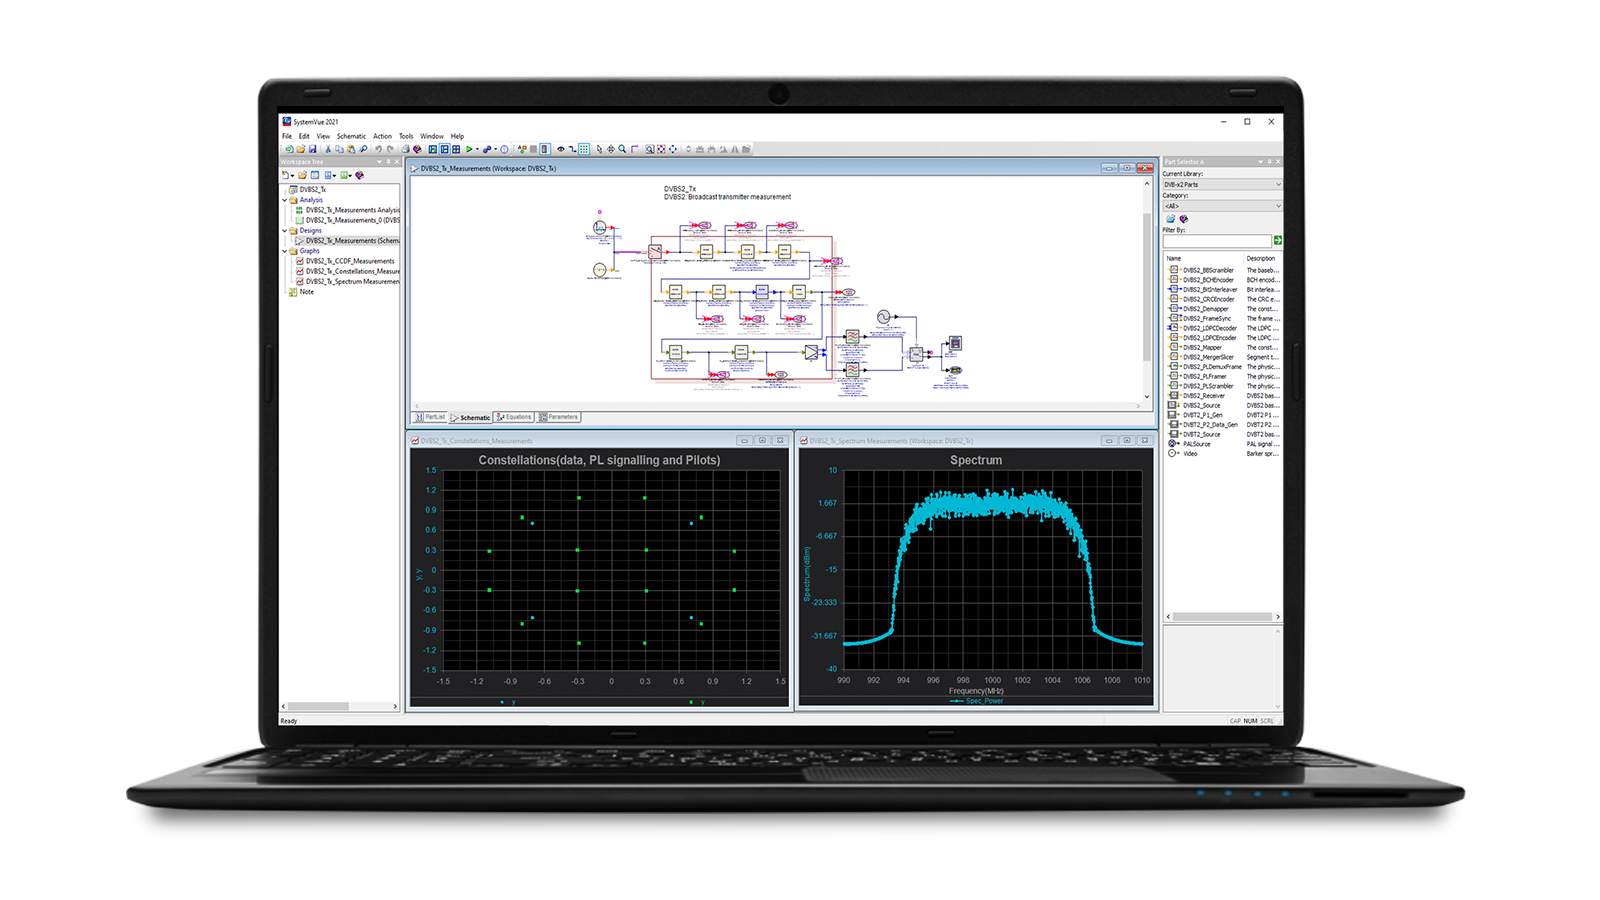Click the purple book icon in Workspace Tree toolbar

pyautogui.click(x=360, y=175)
